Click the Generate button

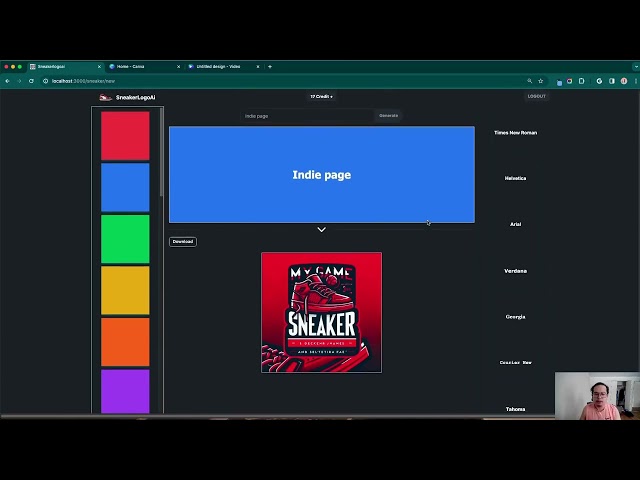click(388, 116)
